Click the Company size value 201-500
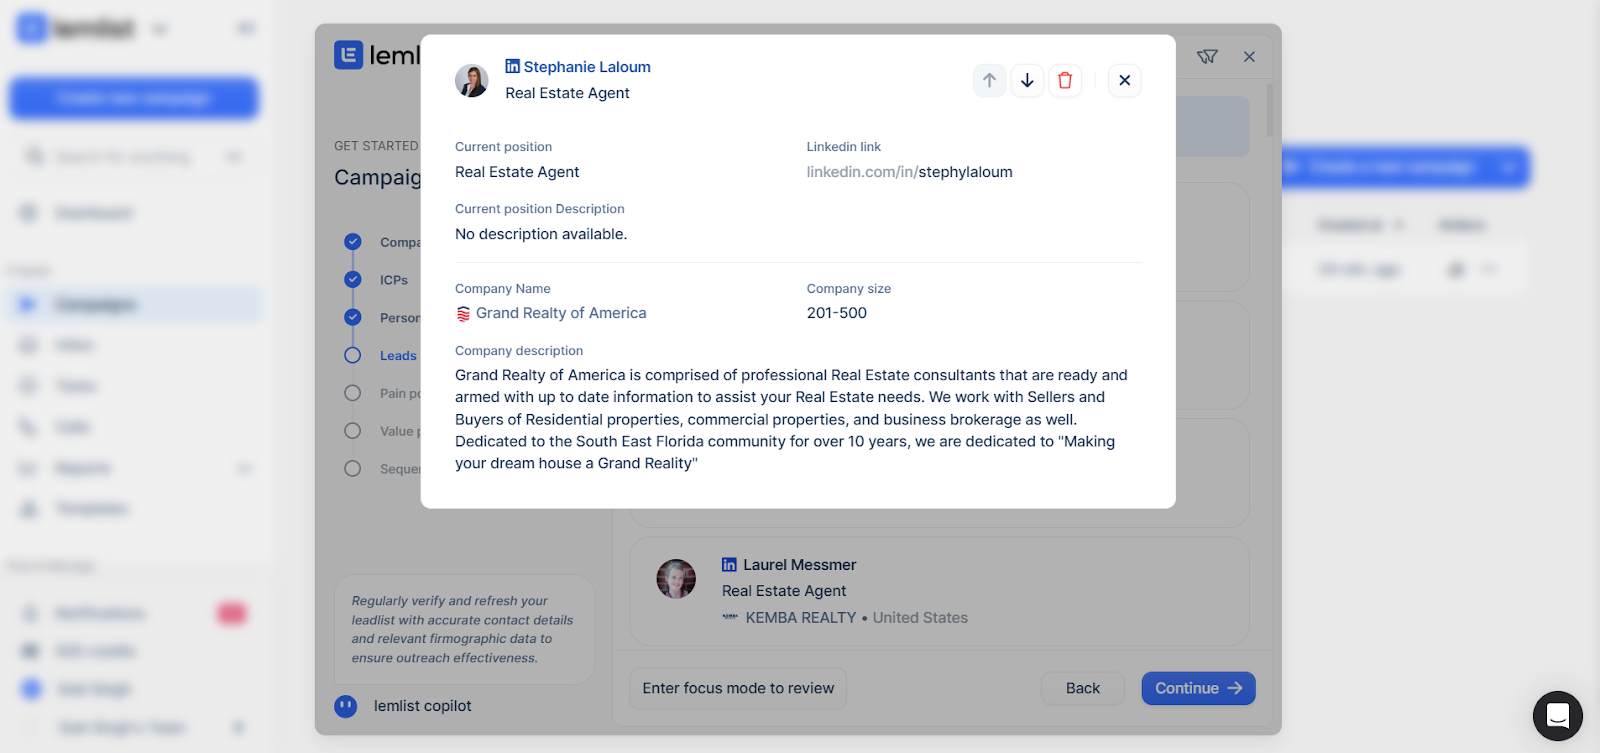 [837, 313]
